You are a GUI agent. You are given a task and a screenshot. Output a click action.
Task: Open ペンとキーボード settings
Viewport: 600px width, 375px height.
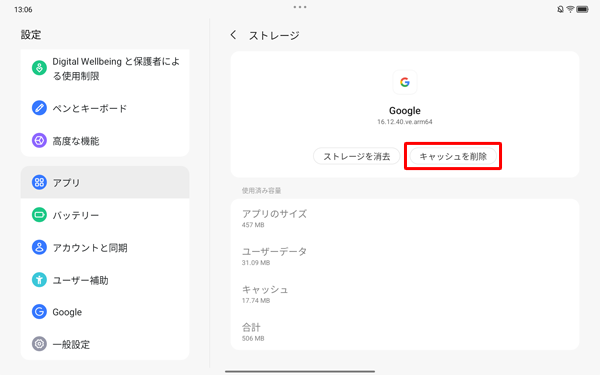coord(105,108)
